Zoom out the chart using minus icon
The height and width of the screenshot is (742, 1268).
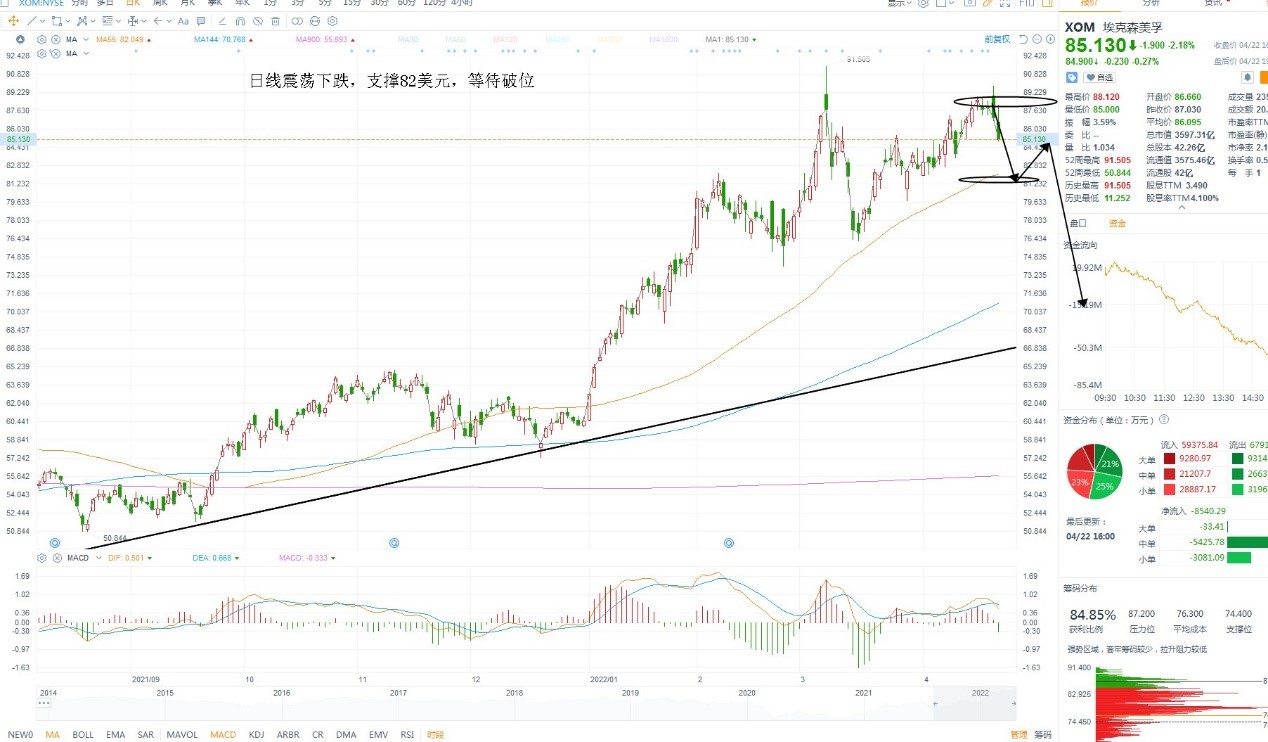[1037, 39]
